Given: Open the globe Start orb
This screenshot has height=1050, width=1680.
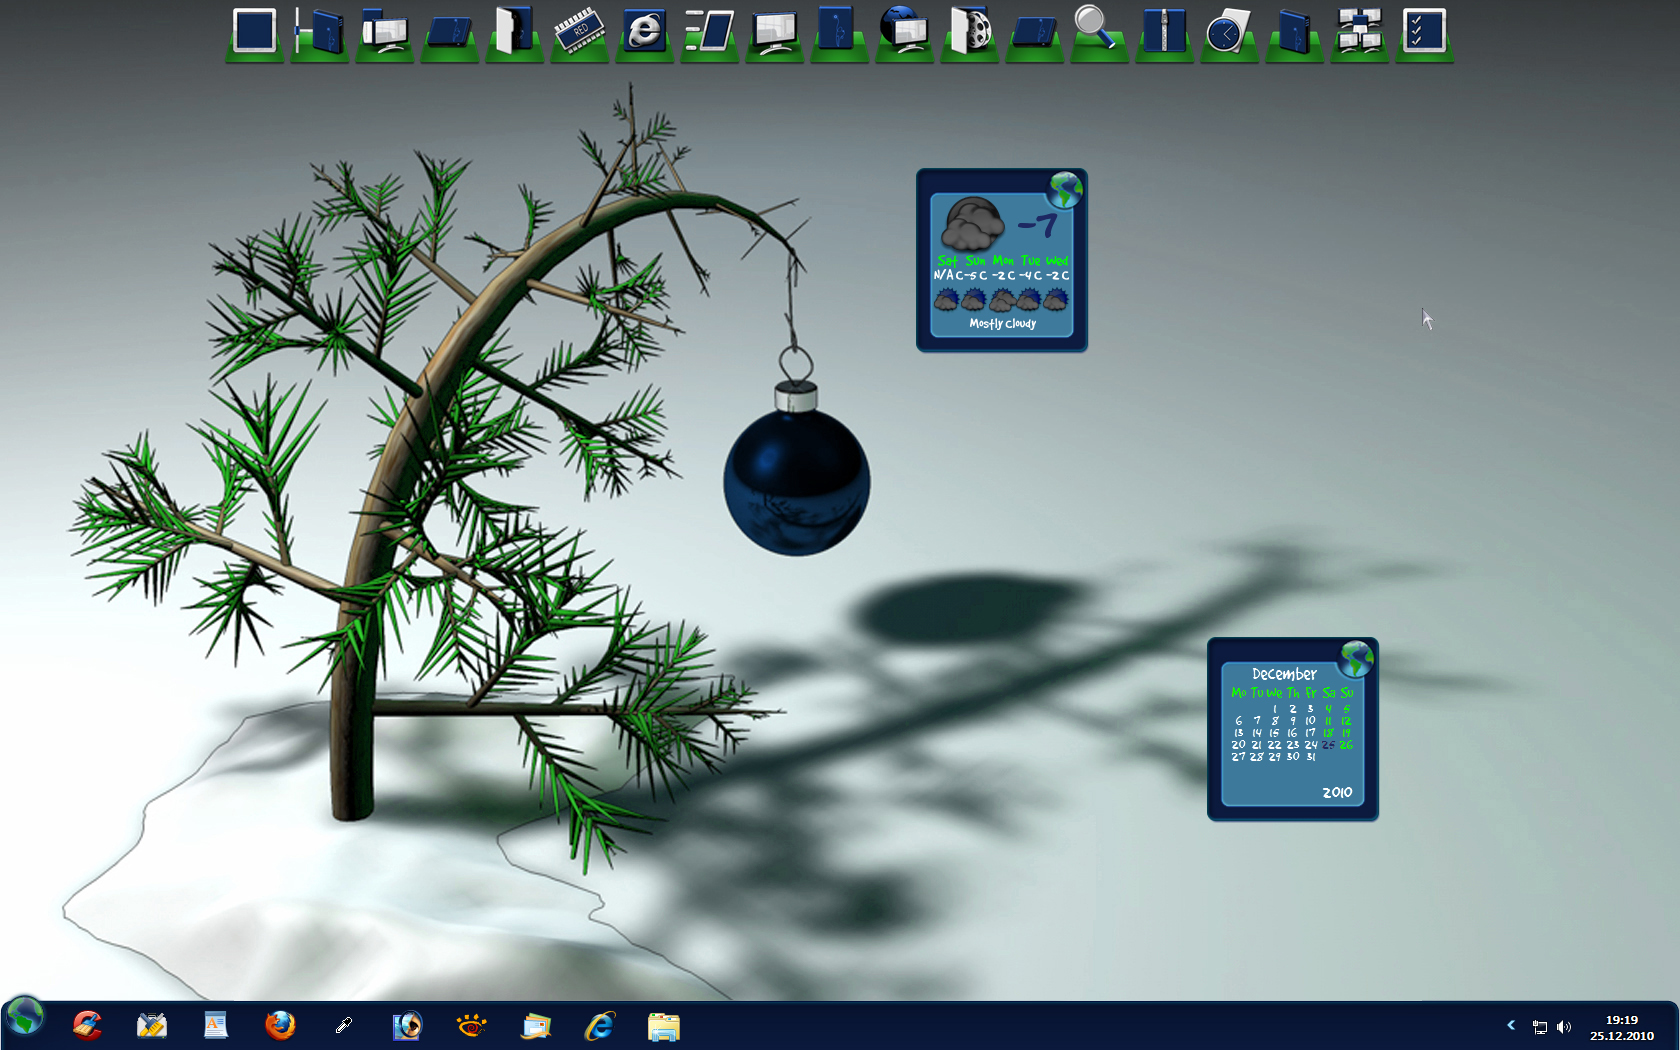Looking at the screenshot, I should click(x=25, y=1017).
